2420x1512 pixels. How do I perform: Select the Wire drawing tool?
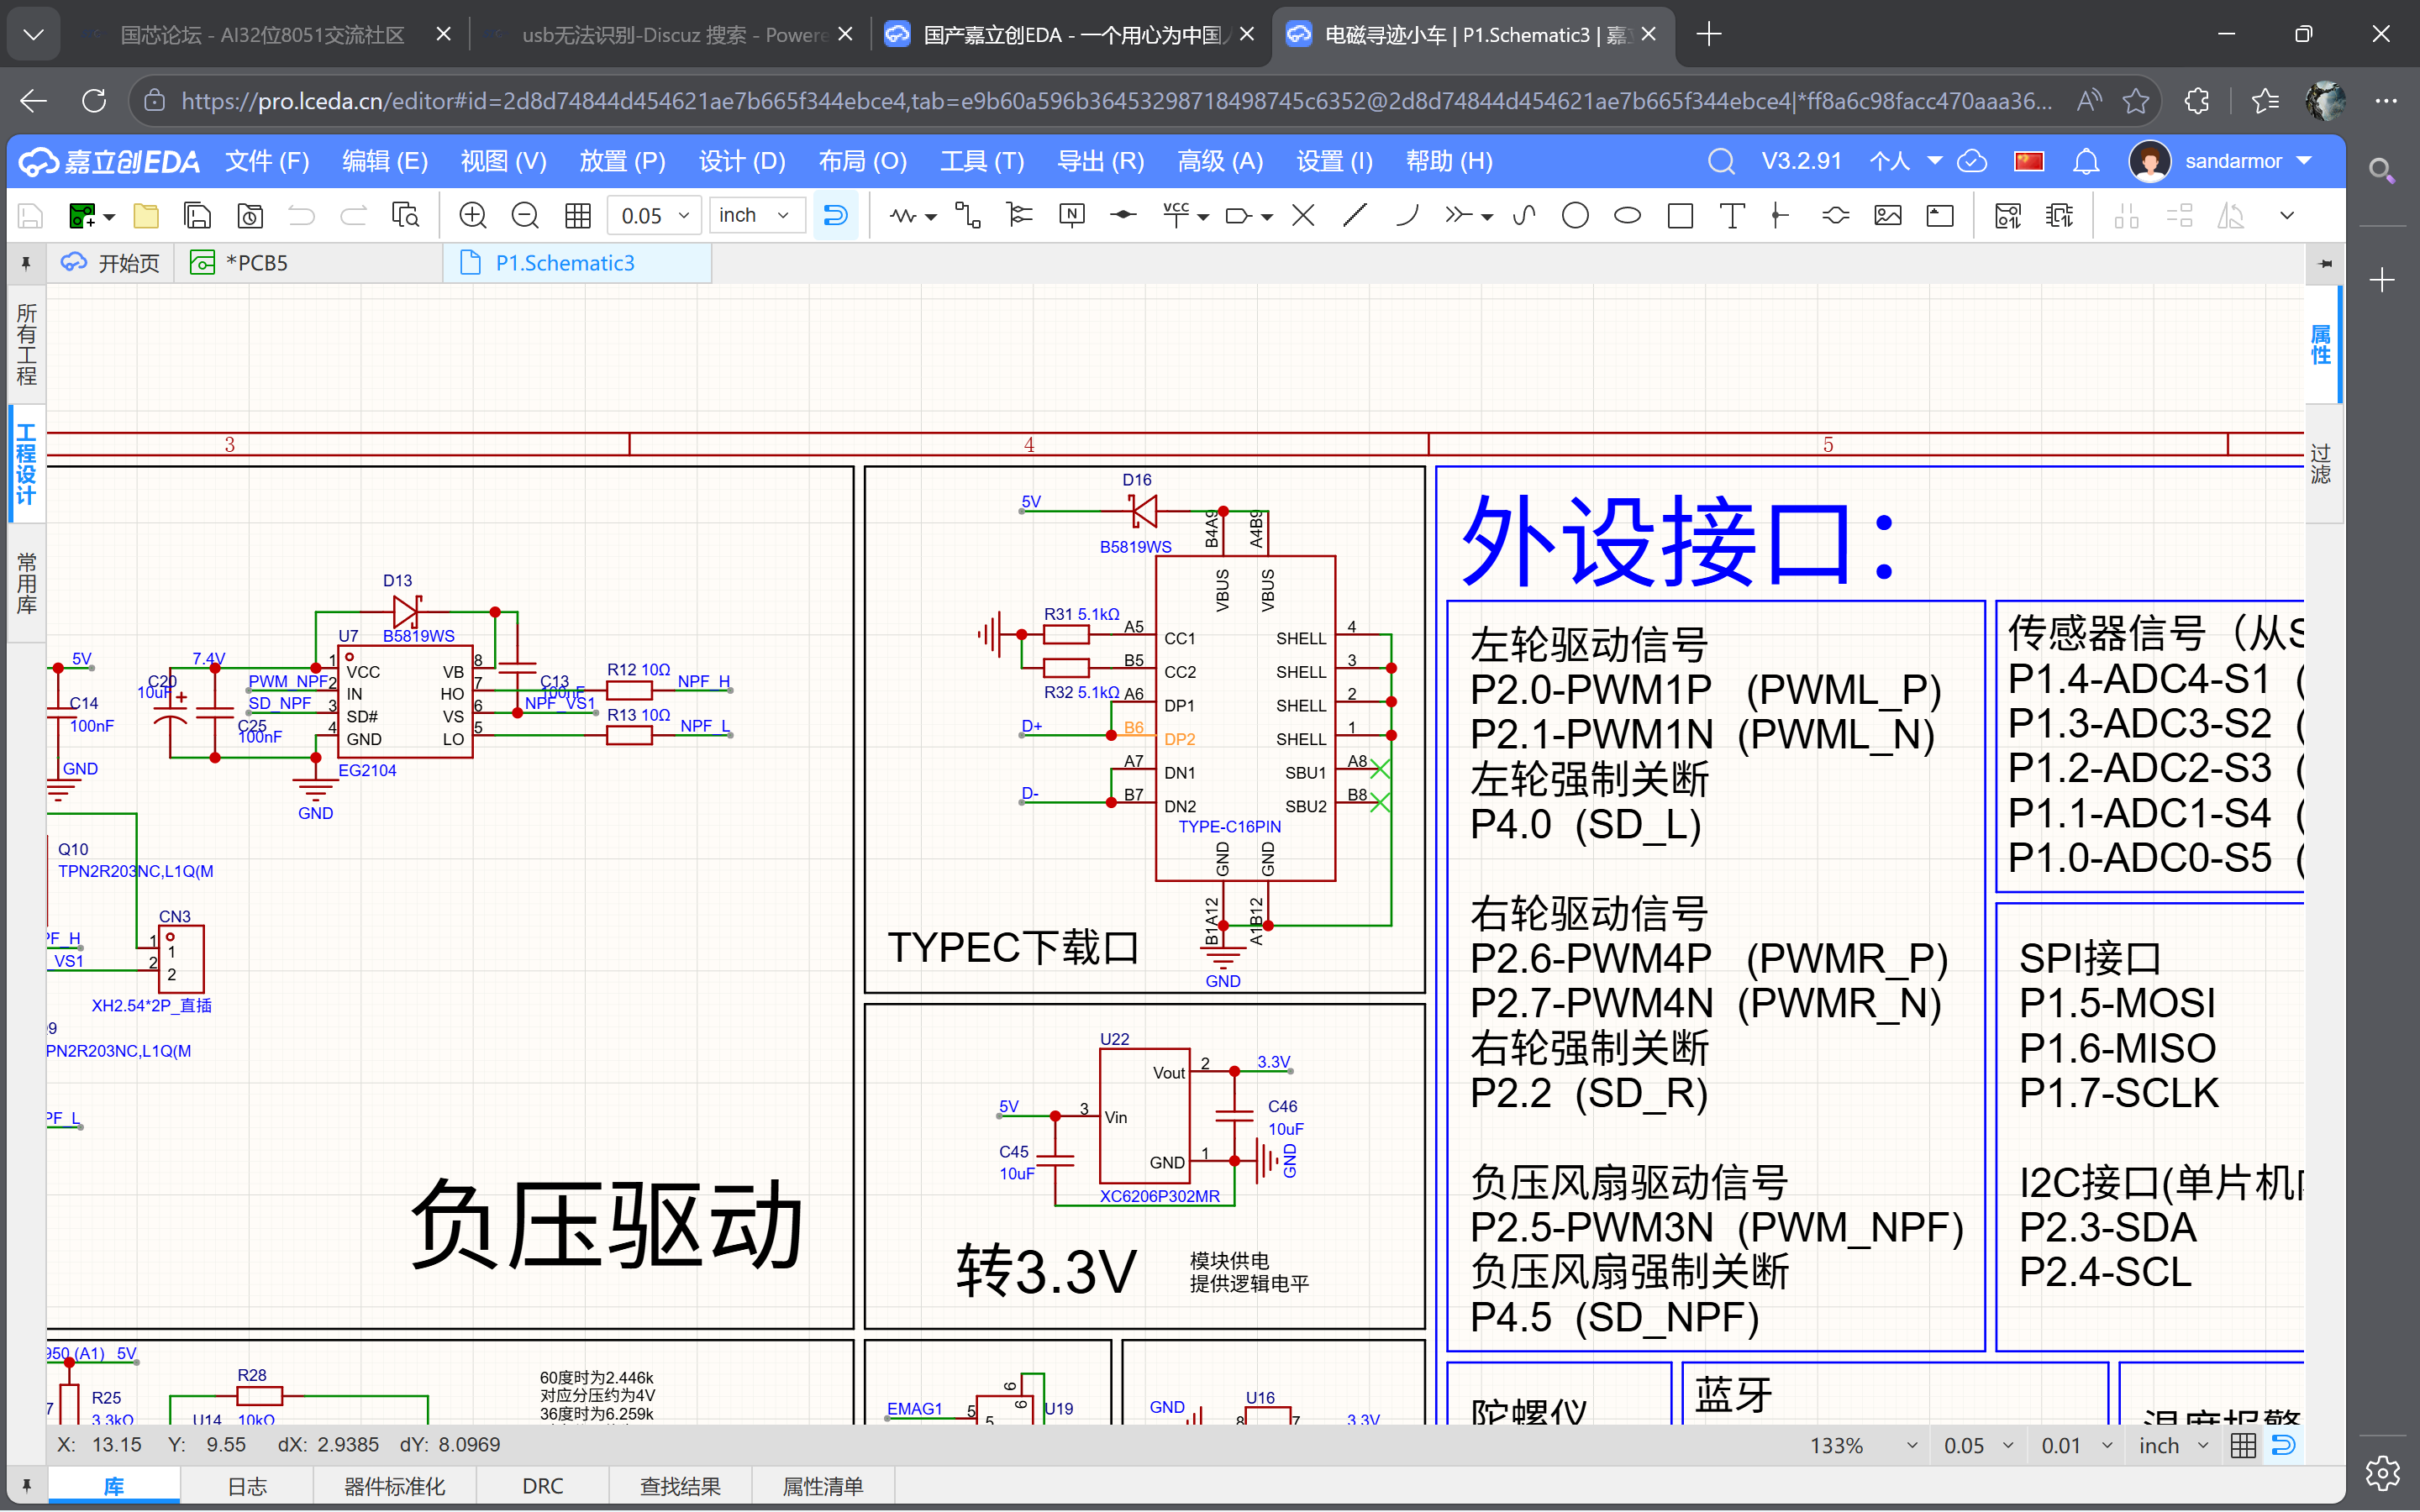click(905, 215)
